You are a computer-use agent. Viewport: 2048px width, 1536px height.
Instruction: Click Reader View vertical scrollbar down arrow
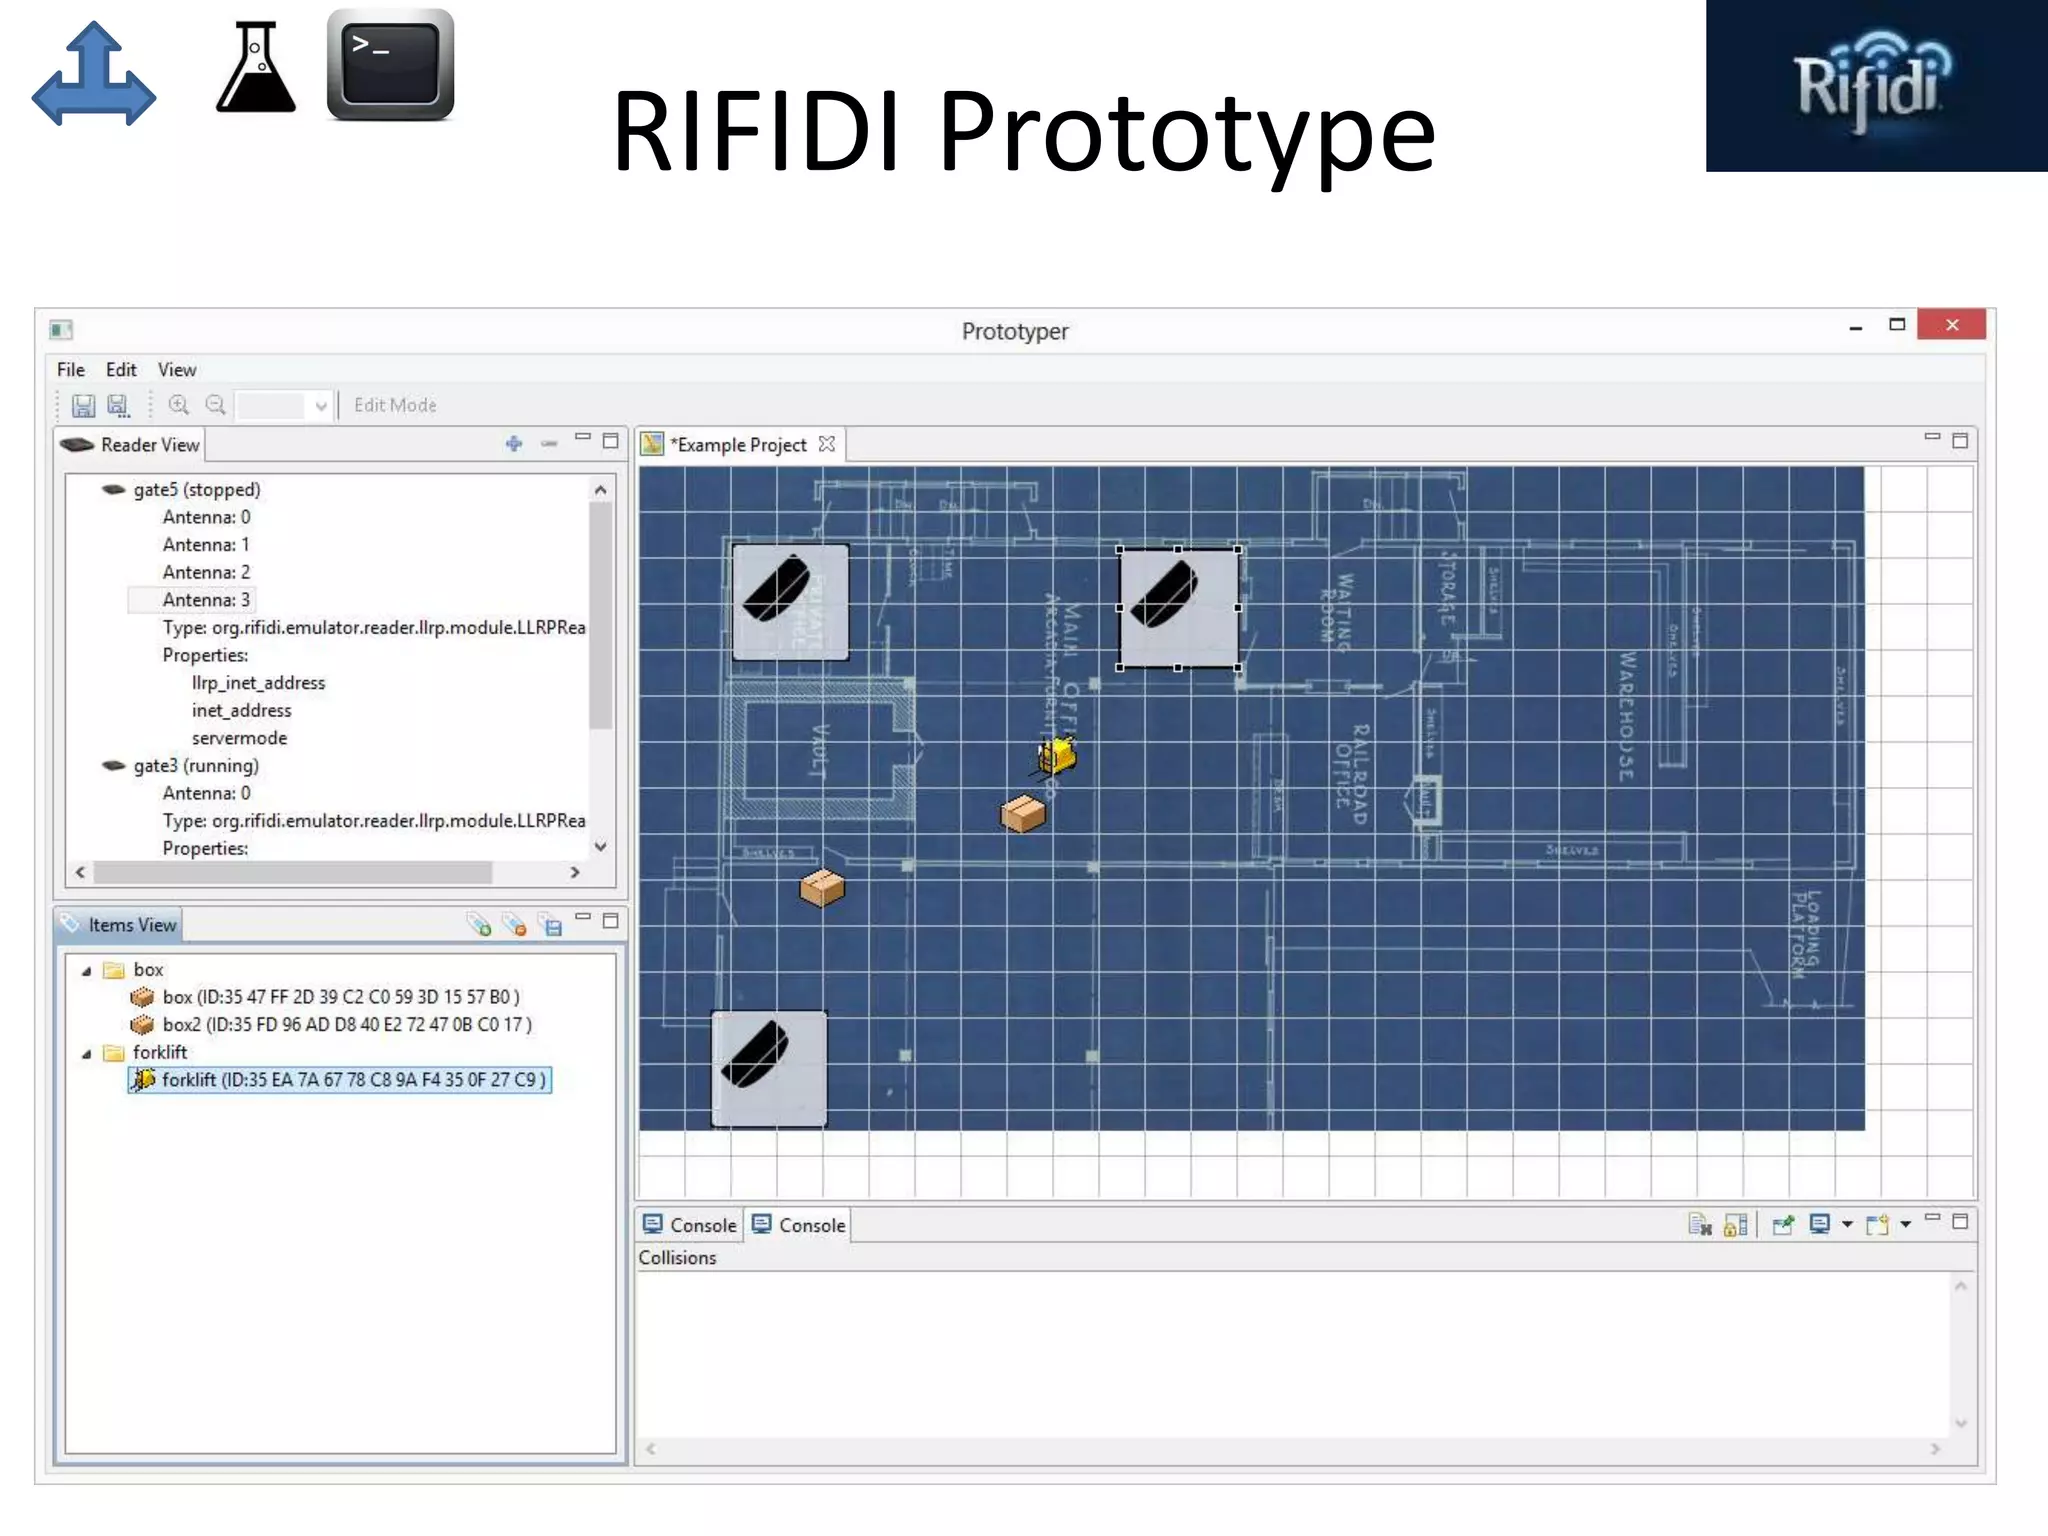tap(601, 846)
